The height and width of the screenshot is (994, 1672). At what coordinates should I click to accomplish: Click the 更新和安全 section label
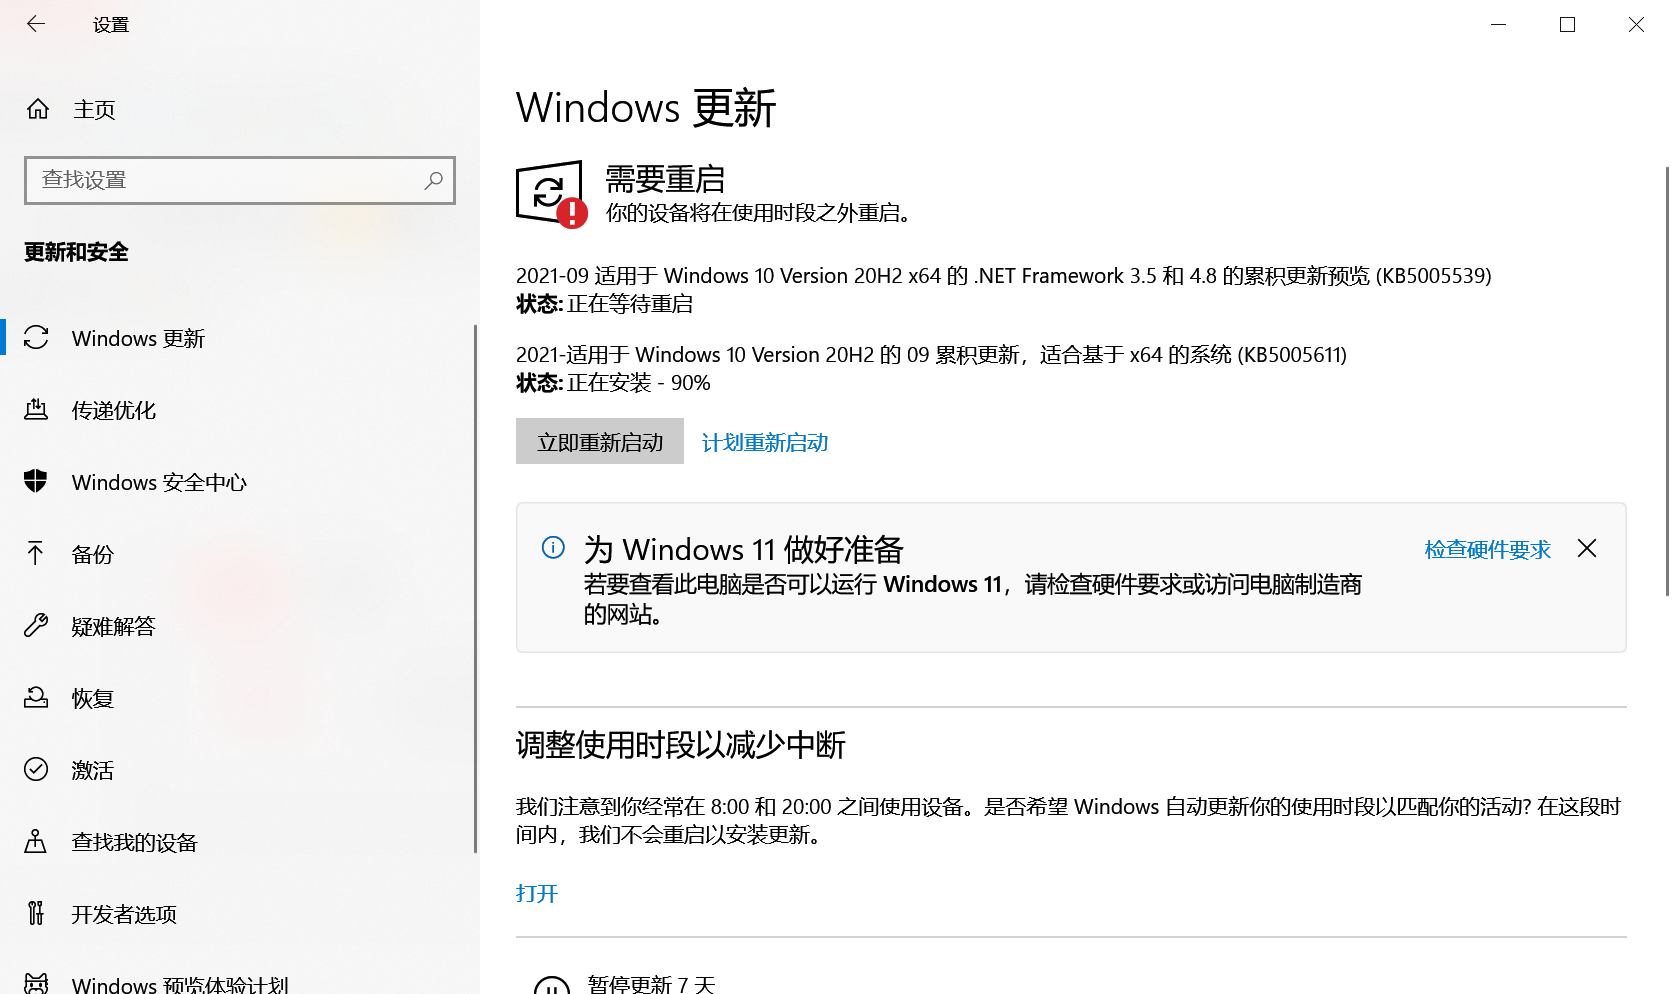pyautogui.click(x=77, y=252)
